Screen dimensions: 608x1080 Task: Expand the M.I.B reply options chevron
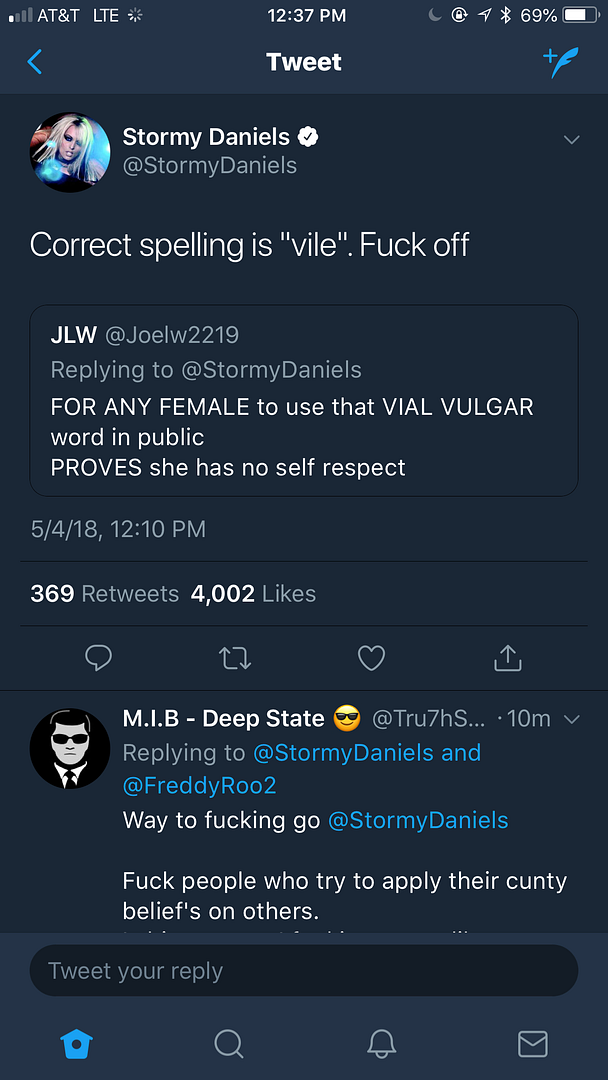coord(572,719)
